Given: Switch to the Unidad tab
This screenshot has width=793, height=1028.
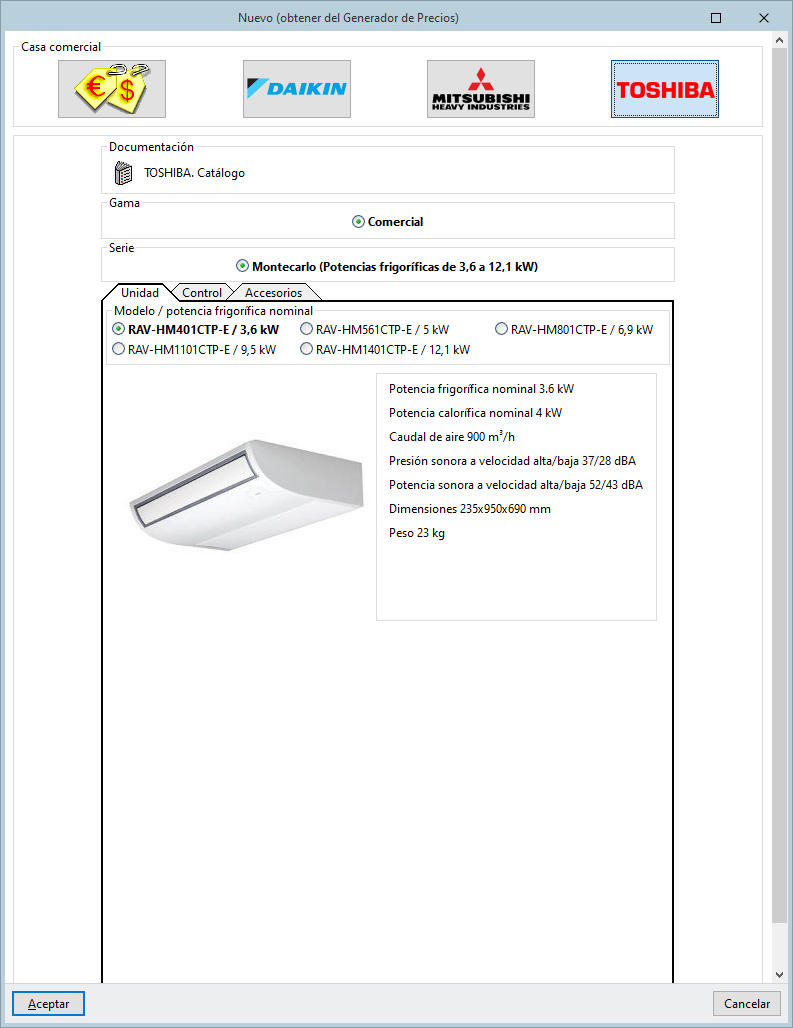Looking at the screenshot, I should [x=140, y=292].
